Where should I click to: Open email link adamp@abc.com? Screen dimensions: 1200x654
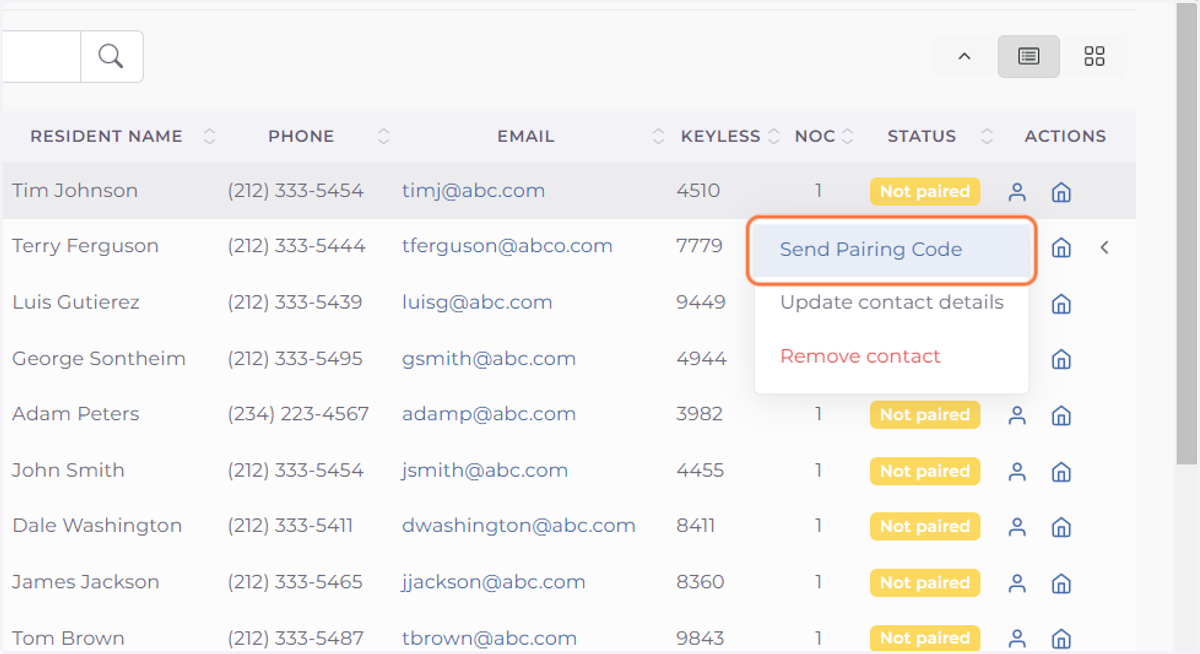[489, 414]
